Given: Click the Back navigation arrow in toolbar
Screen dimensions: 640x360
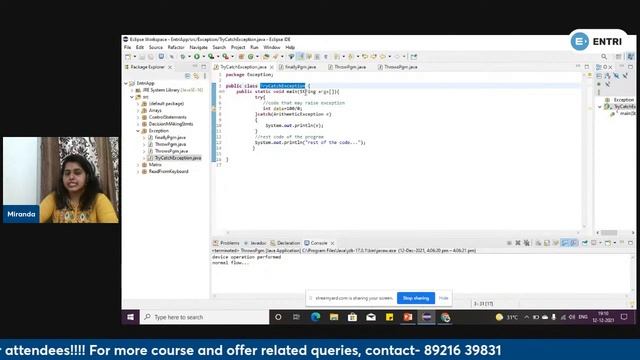Looking at the screenshot, I should 383,56.
